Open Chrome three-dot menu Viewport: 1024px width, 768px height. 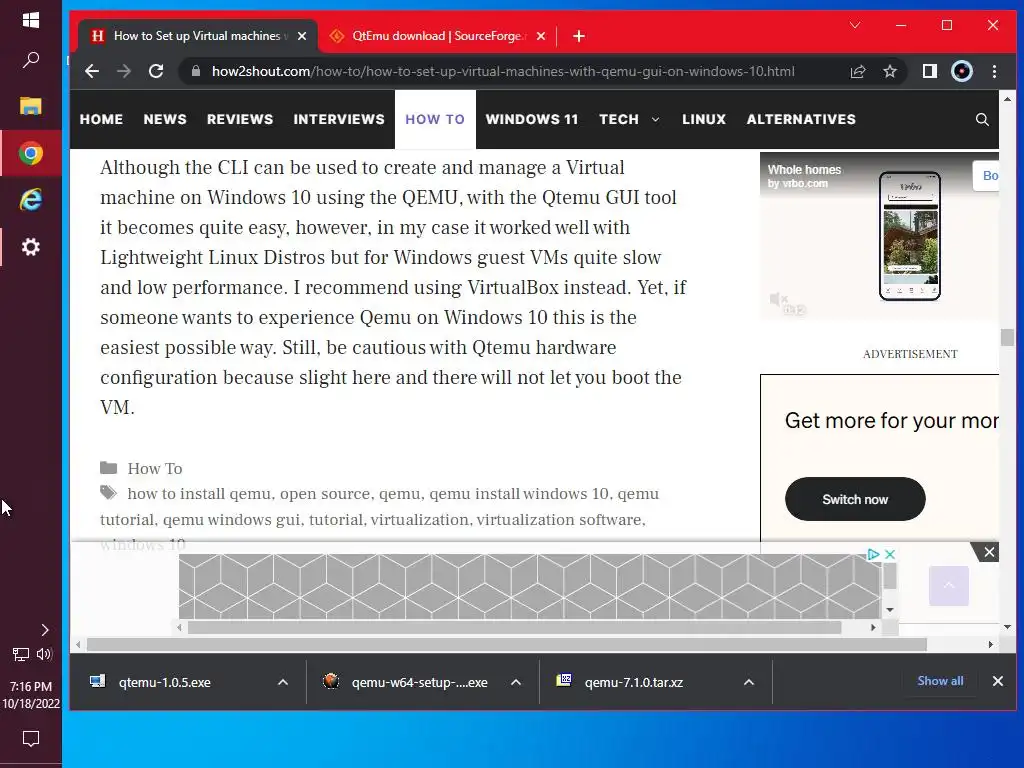pos(995,71)
